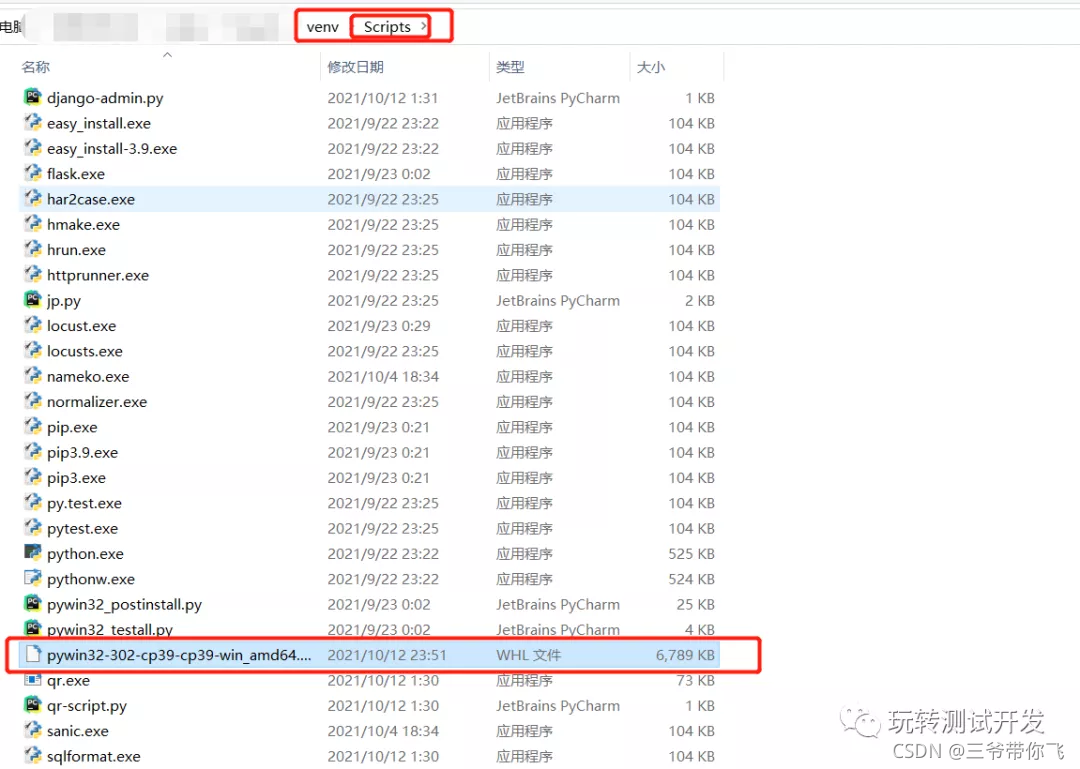The image size is (1080, 769).
Task: Select the django-admin.py PyCharm file icon
Action: [32, 97]
